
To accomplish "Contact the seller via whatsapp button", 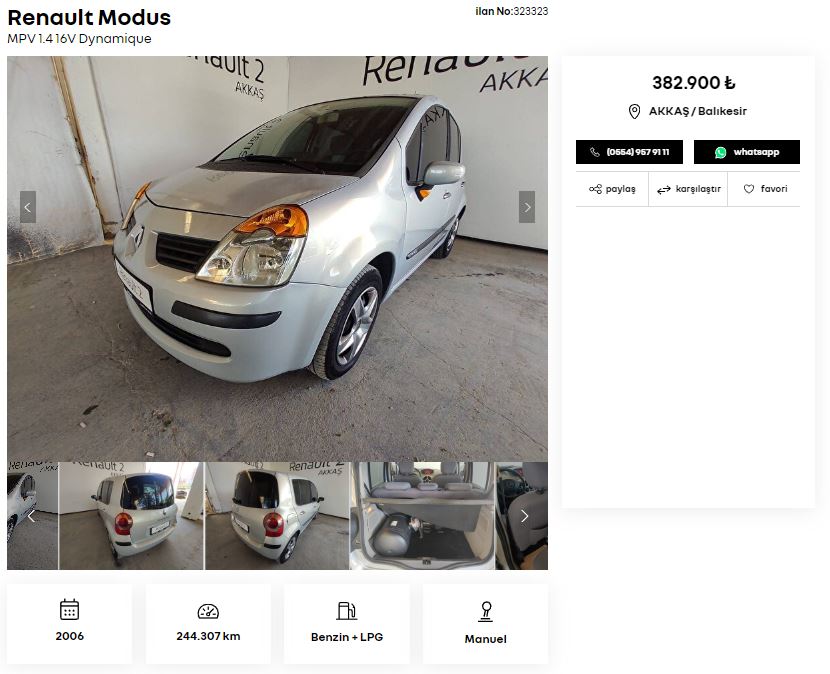I will point(747,152).
